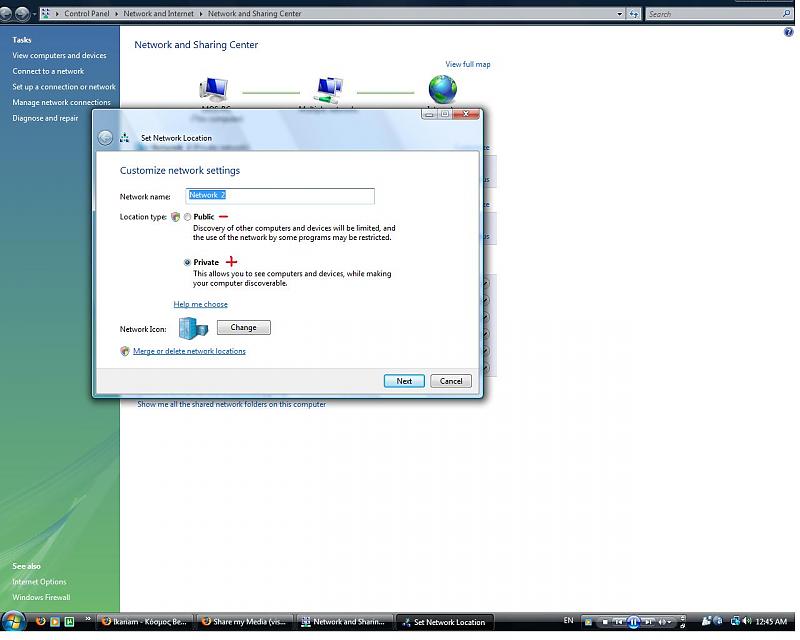Switch to Set Network Location taskbar button
800x640 pixels.
click(x=444, y=622)
